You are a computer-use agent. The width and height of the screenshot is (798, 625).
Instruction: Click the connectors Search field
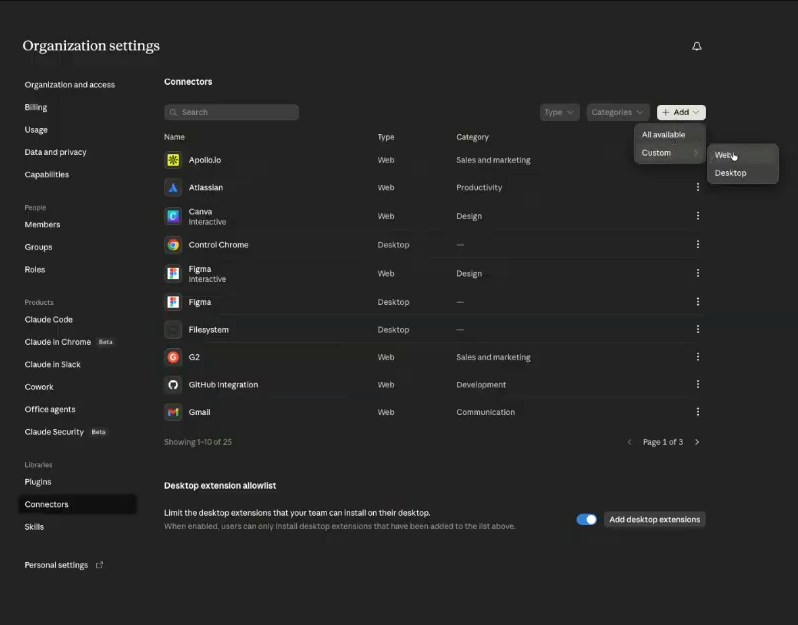pyautogui.click(x=232, y=112)
